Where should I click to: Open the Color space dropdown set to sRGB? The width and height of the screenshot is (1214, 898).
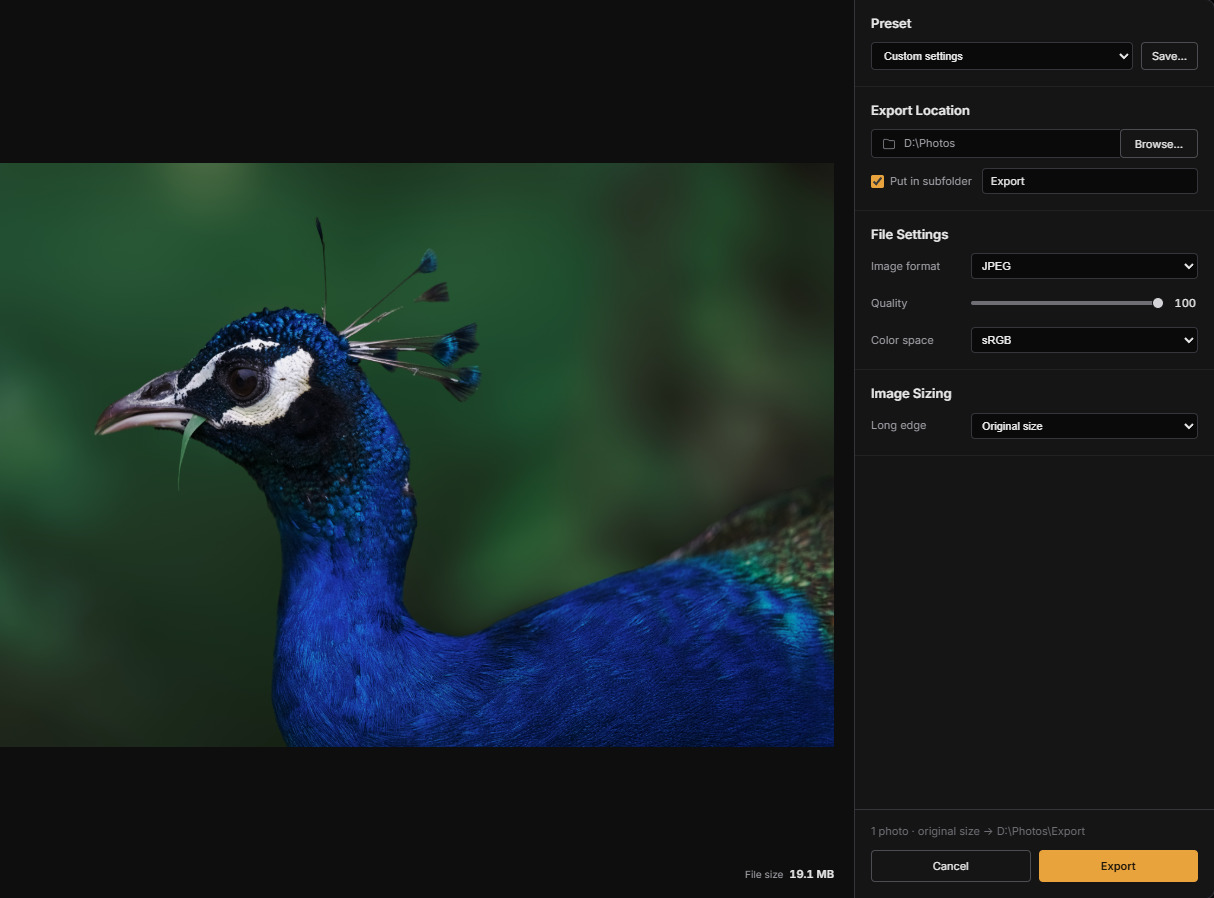point(1084,340)
